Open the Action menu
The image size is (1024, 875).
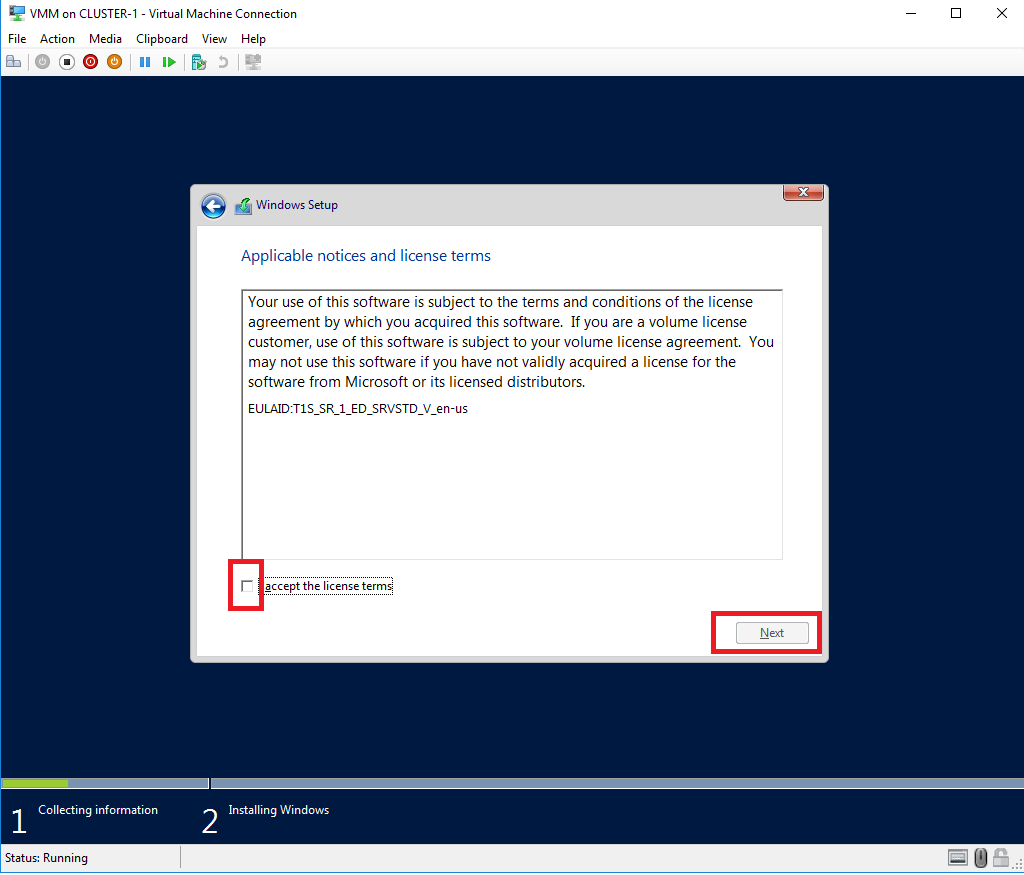pos(57,39)
